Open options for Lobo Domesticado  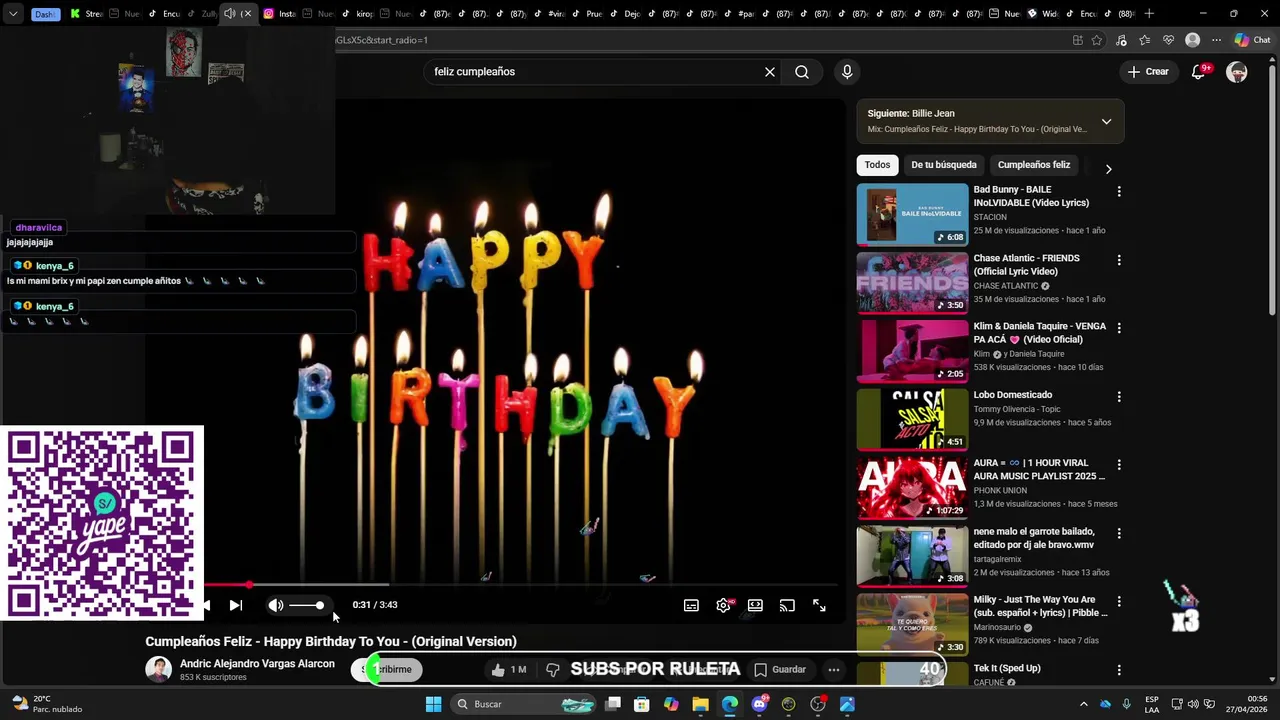tap(1119, 397)
